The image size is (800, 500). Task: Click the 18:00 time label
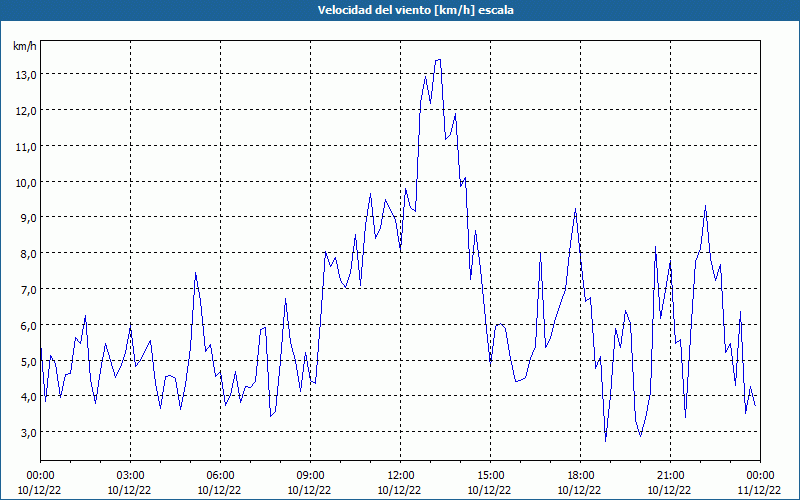coord(581,476)
